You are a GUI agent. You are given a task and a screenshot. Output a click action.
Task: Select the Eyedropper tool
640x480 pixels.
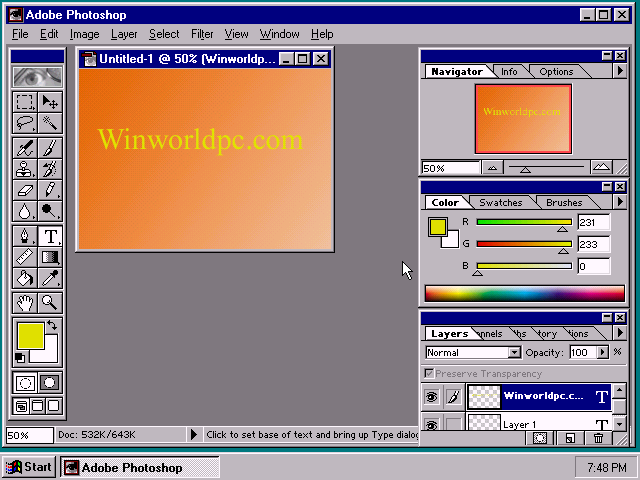pyautogui.click(x=50, y=278)
